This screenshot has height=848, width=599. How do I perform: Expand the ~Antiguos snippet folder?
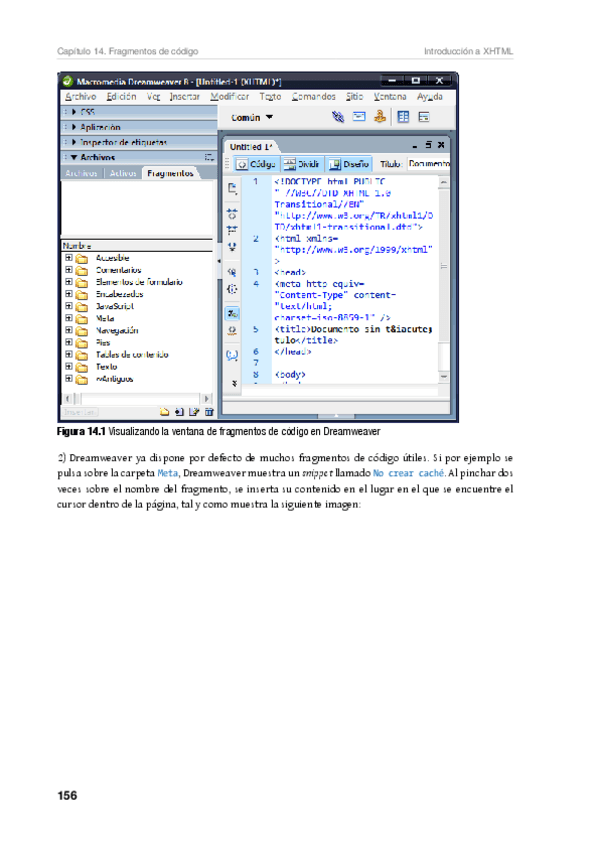tap(69, 378)
